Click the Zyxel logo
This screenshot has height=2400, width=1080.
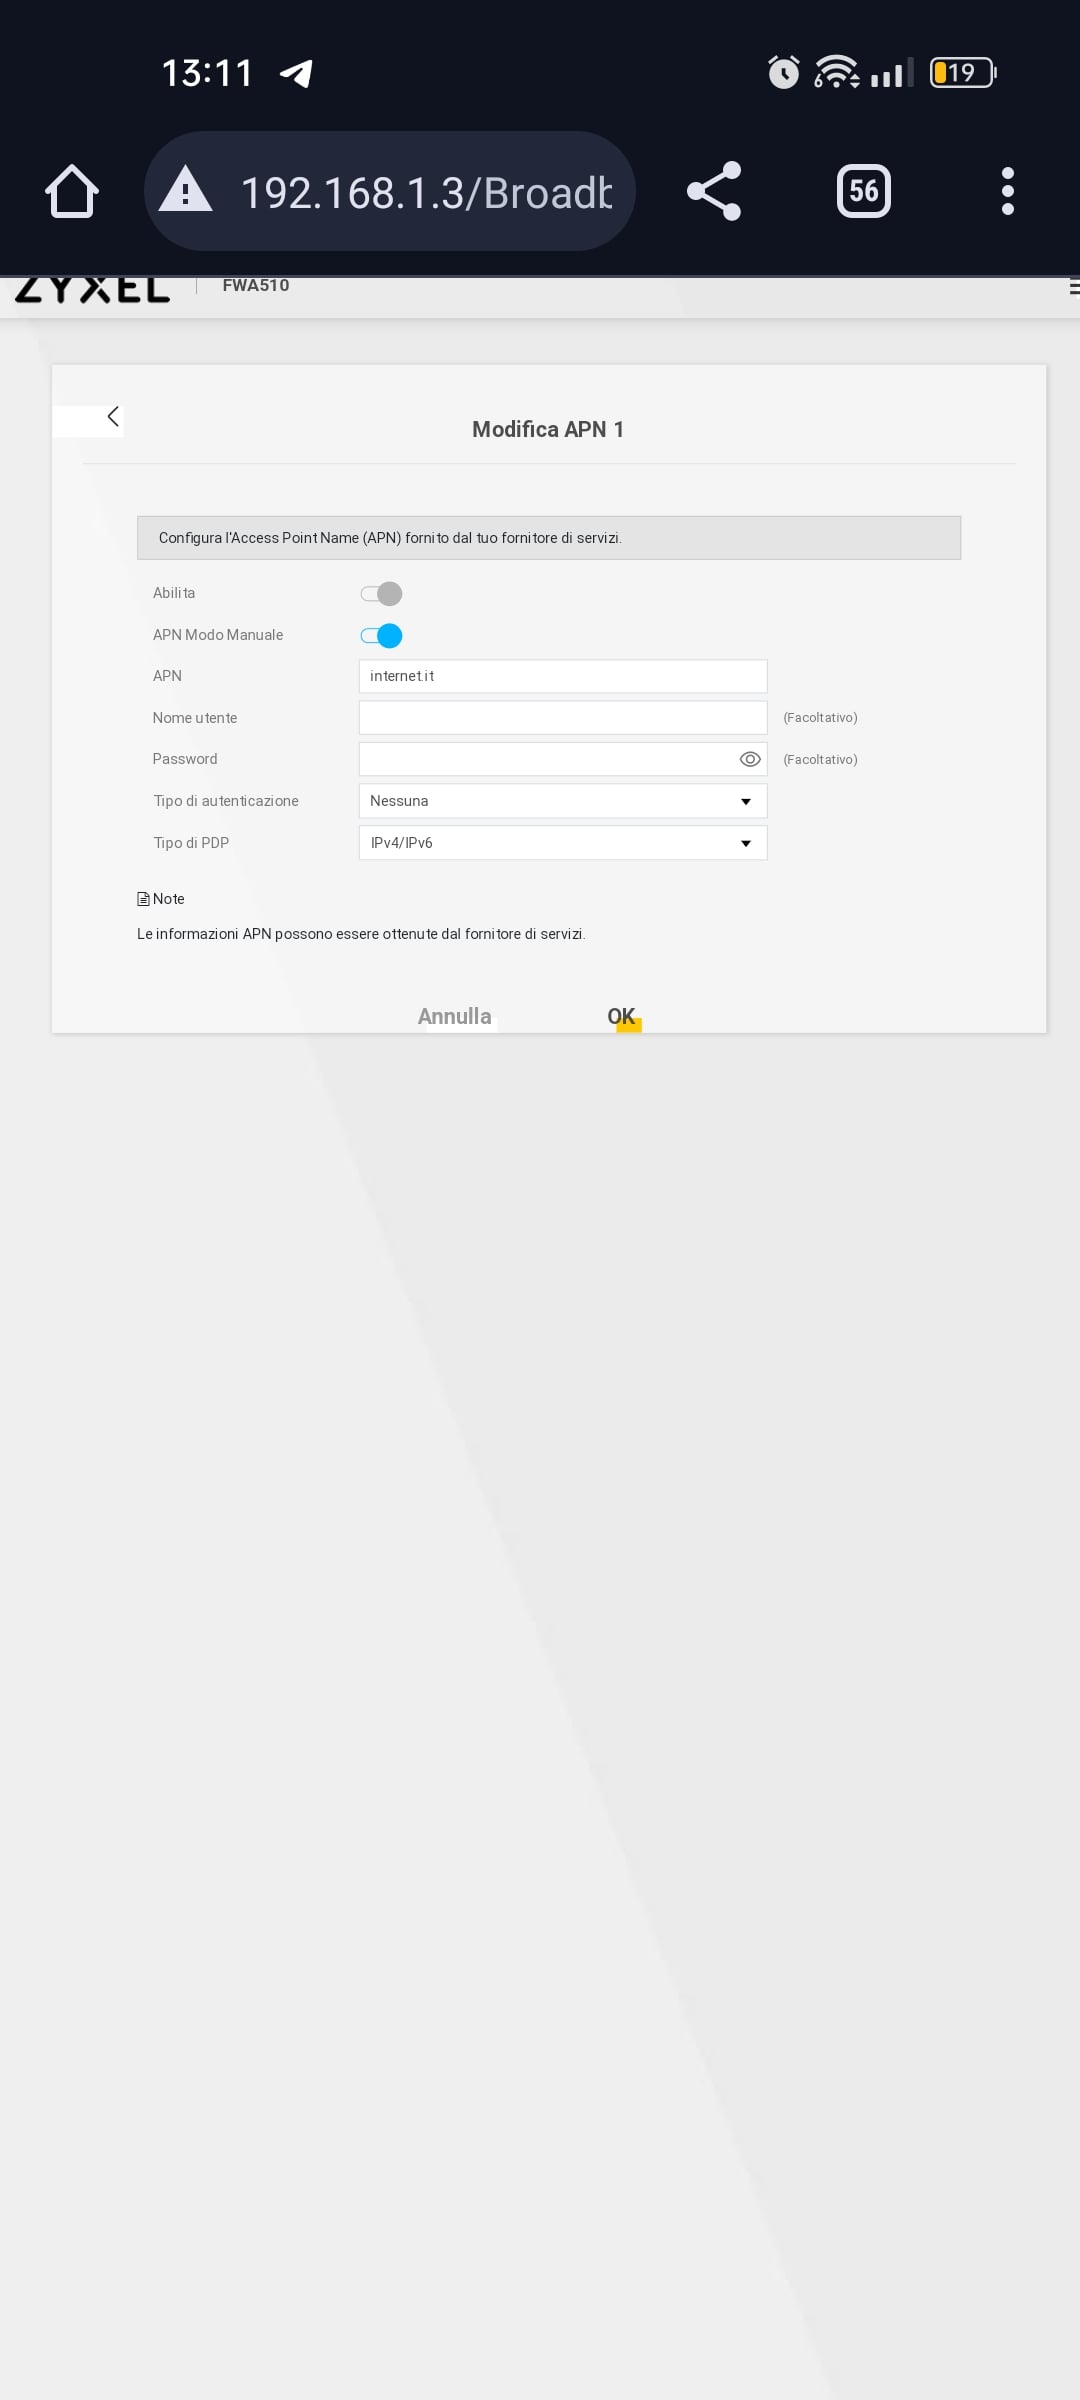[92, 289]
